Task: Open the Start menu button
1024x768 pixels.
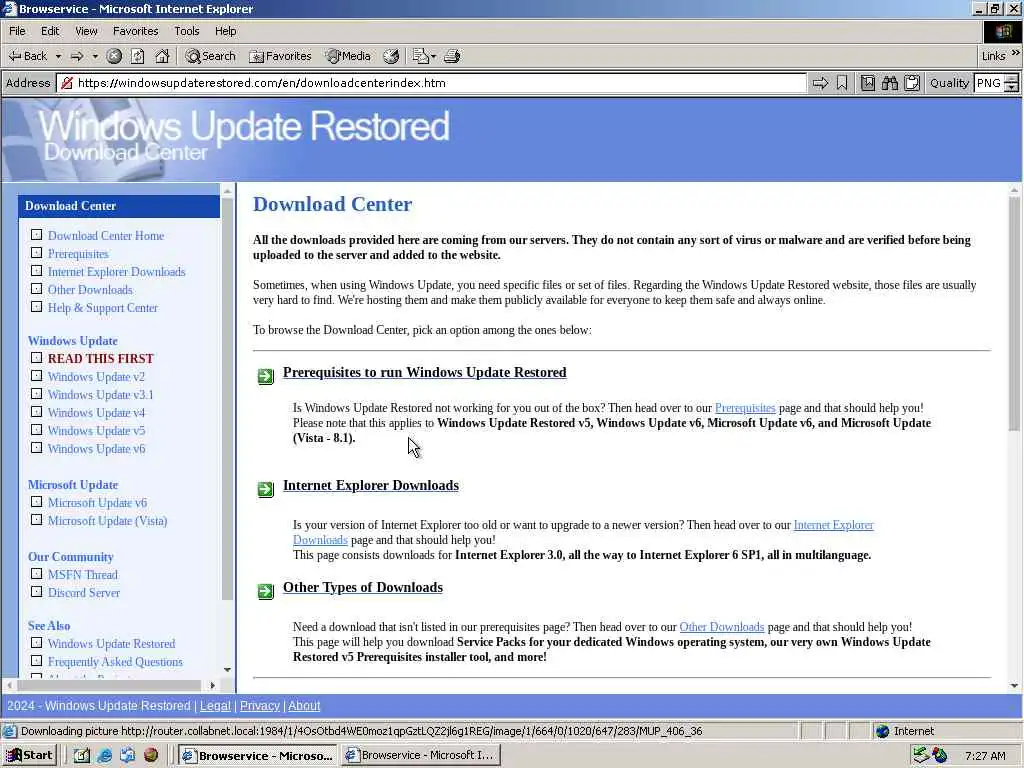Action: coord(29,756)
